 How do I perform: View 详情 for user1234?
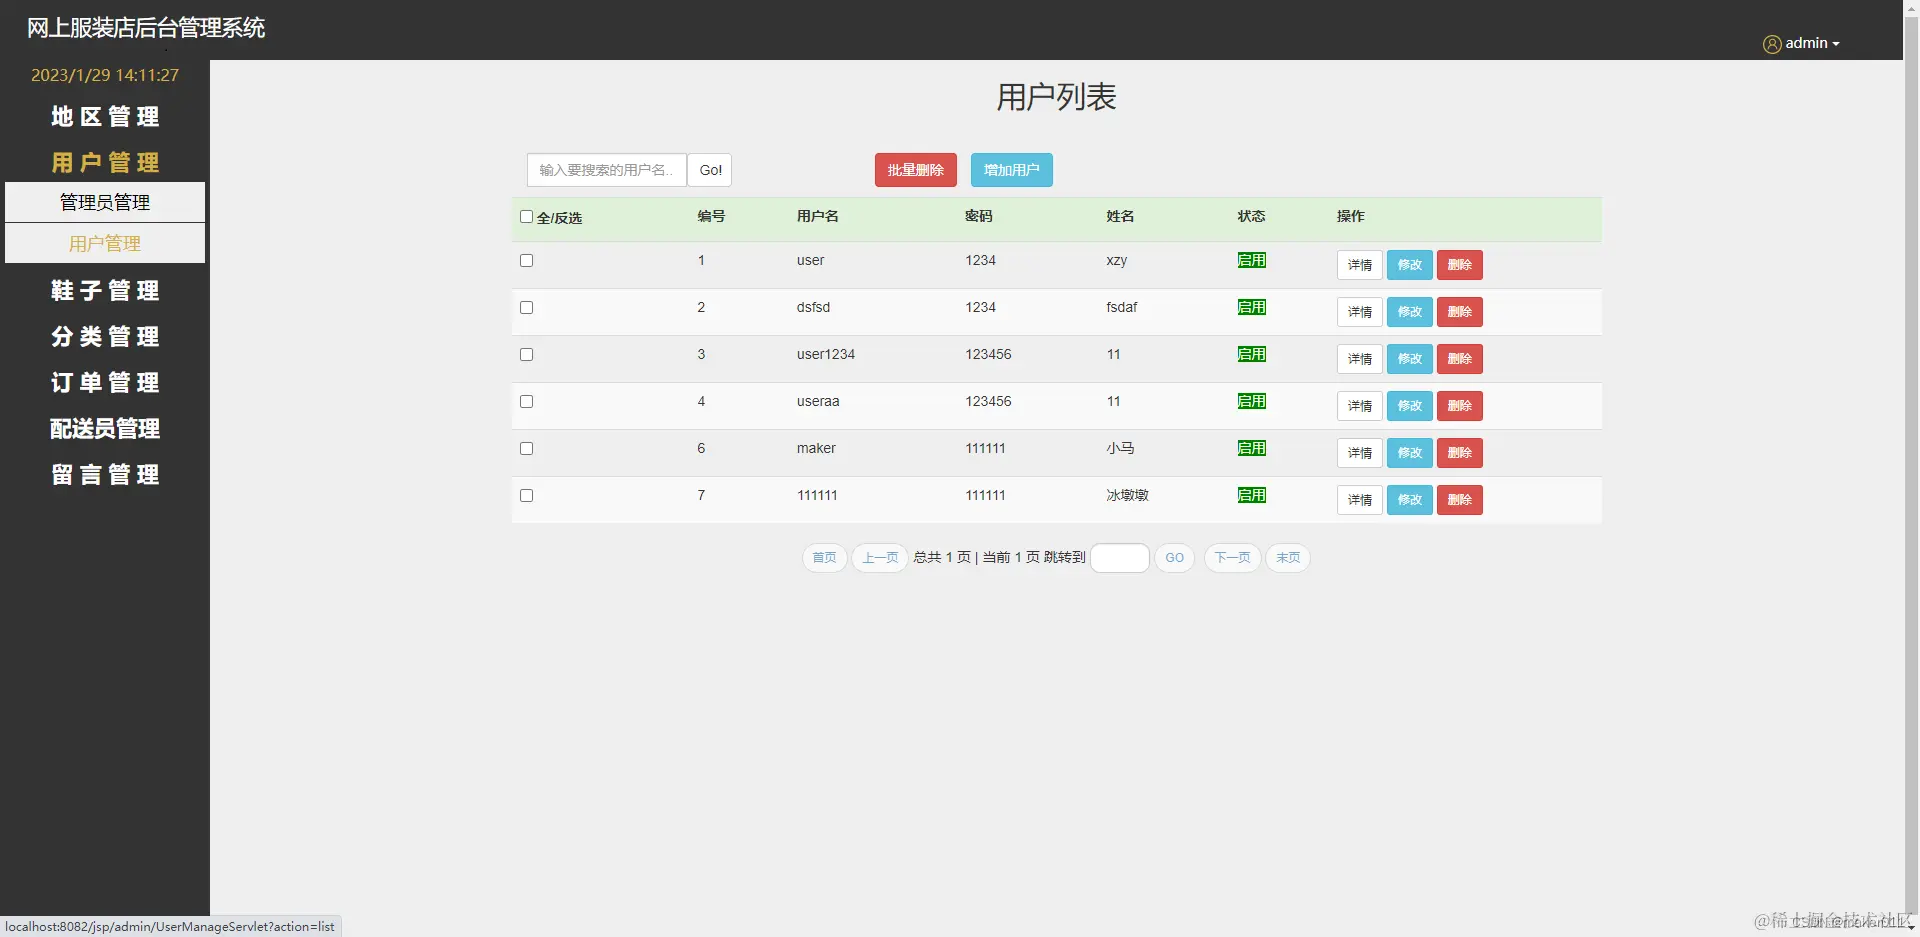point(1360,359)
